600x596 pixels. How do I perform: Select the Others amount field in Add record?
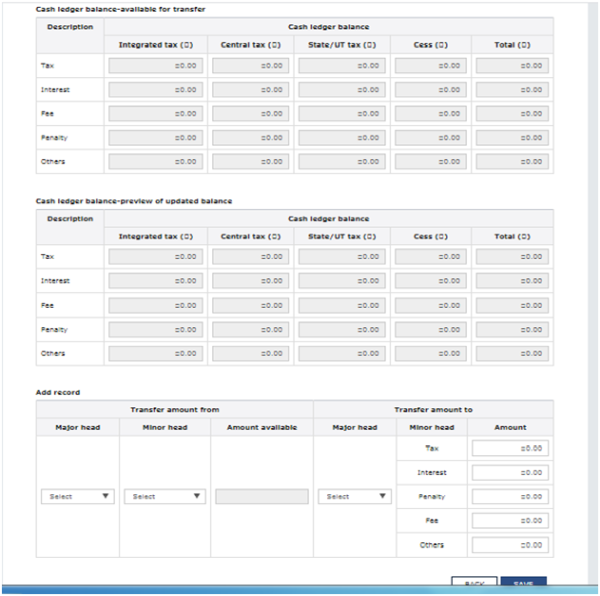pyautogui.click(x=510, y=545)
